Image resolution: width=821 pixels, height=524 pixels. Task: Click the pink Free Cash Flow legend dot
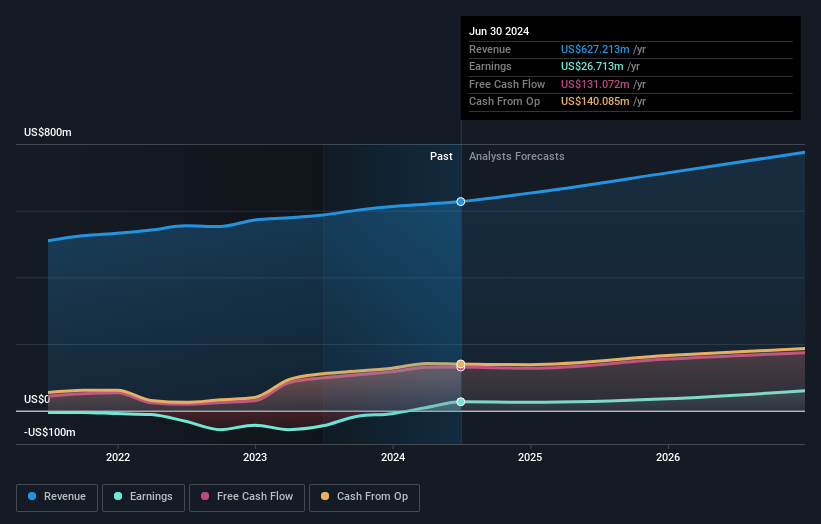205,496
